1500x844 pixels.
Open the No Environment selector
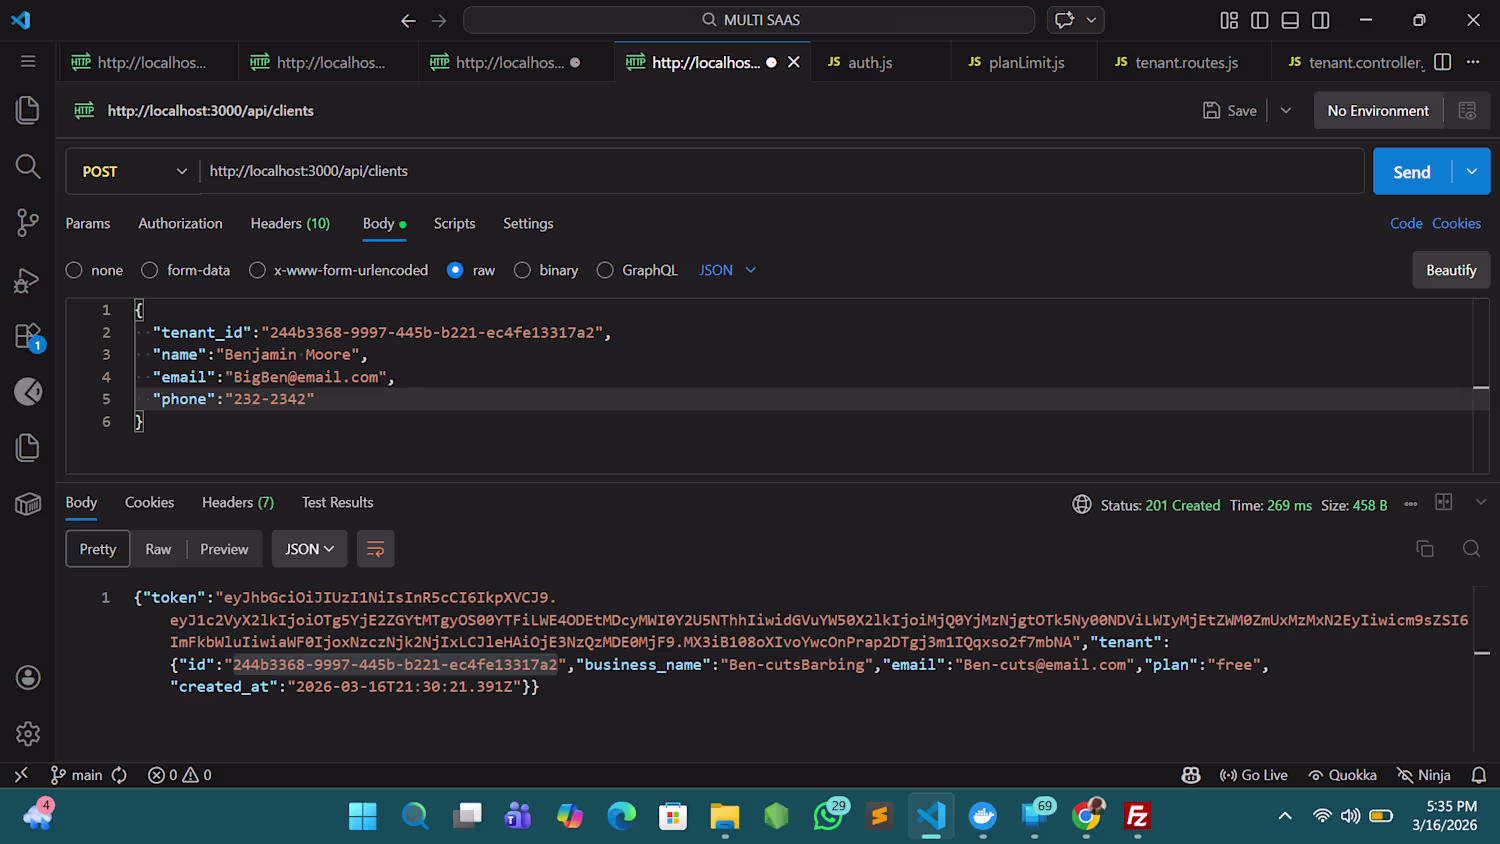1378,111
